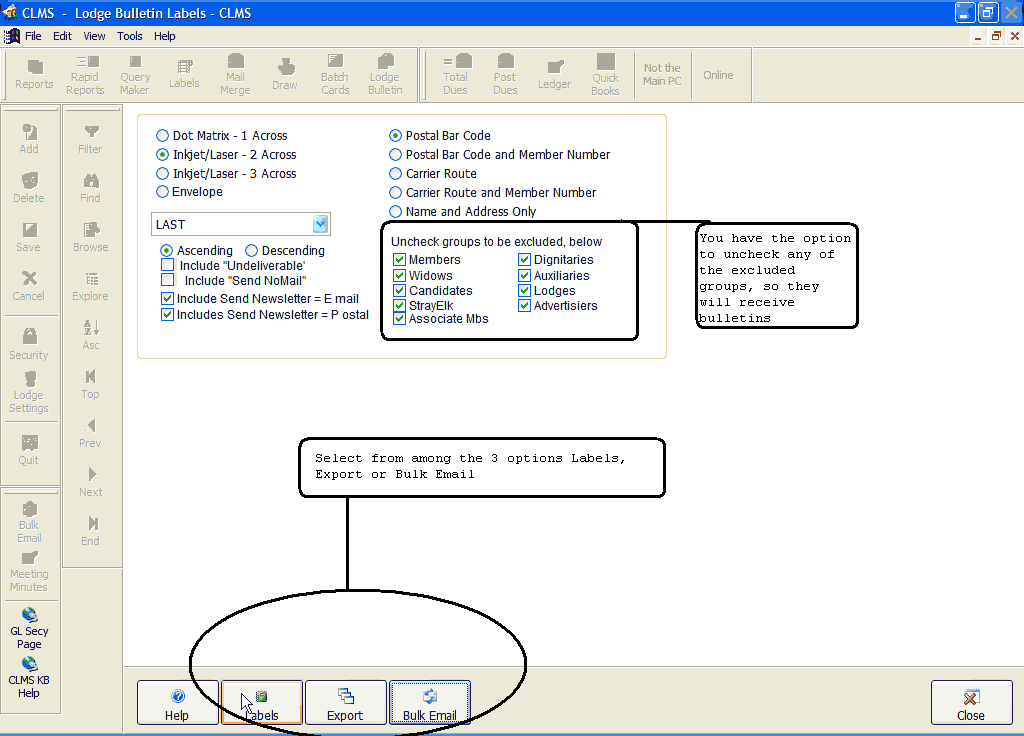Choose the Descending sort order

click(252, 251)
